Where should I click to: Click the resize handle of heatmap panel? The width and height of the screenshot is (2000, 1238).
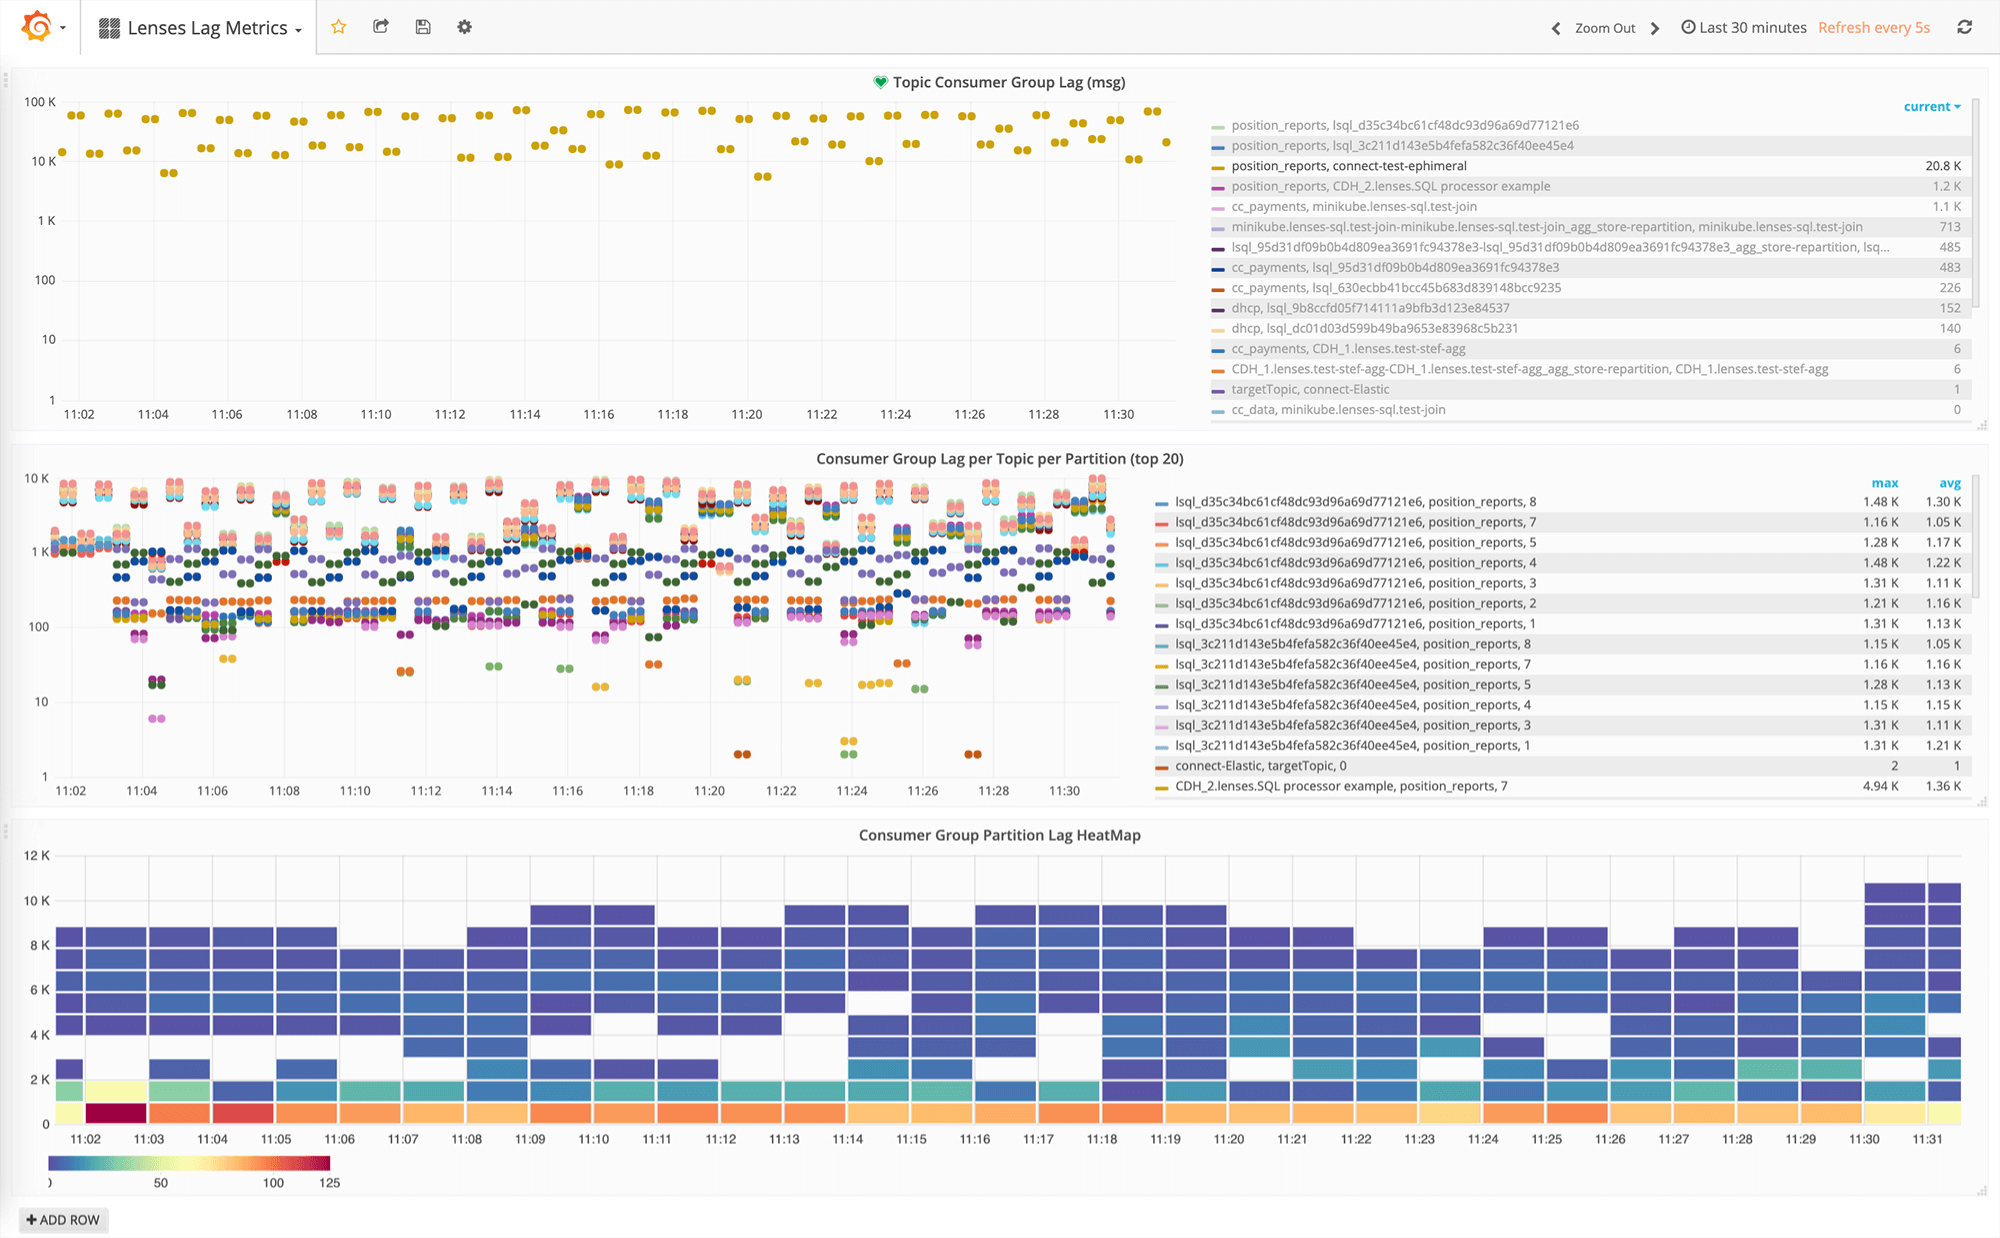(1982, 1190)
